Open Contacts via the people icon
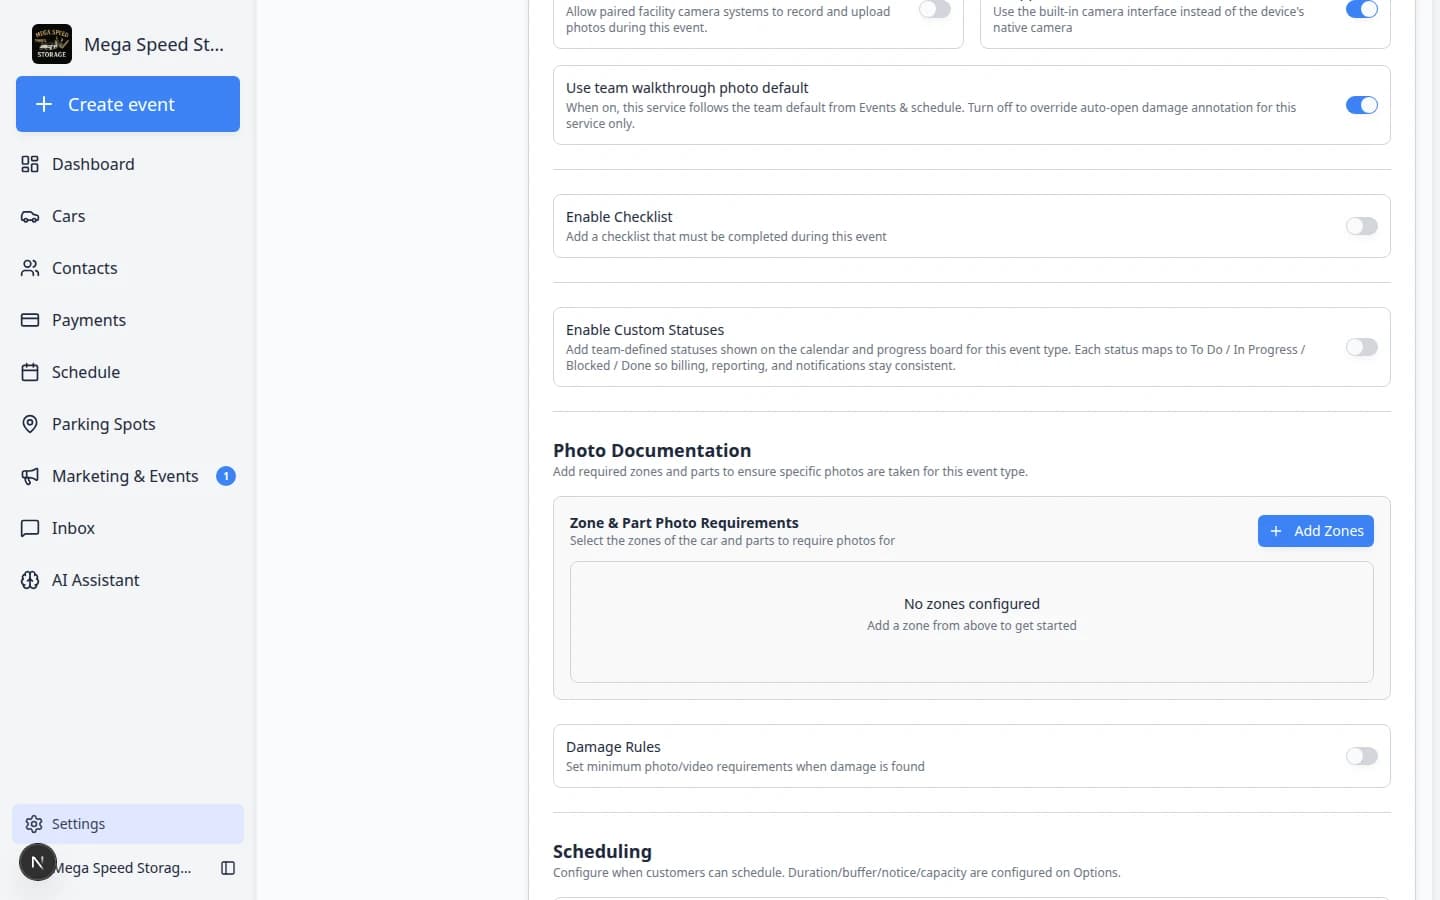Screen dimensions: 1440x900 tap(30, 268)
